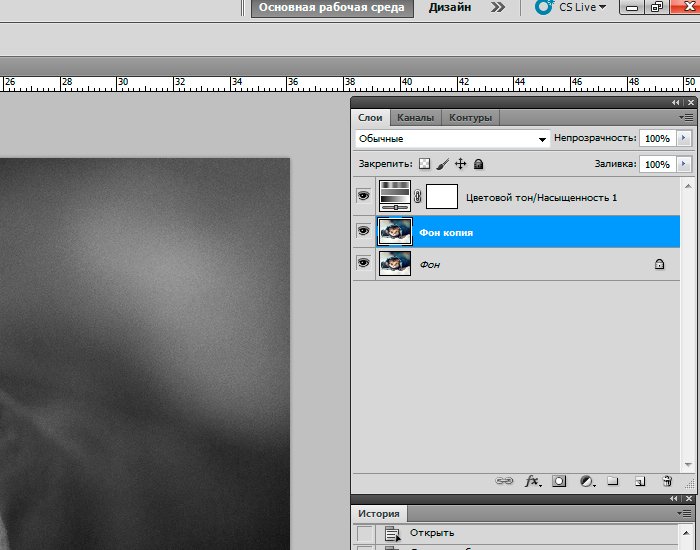Screen dimensions: 700x550
Task: Toggle visibility of Фон layer
Action: pos(363,264)
